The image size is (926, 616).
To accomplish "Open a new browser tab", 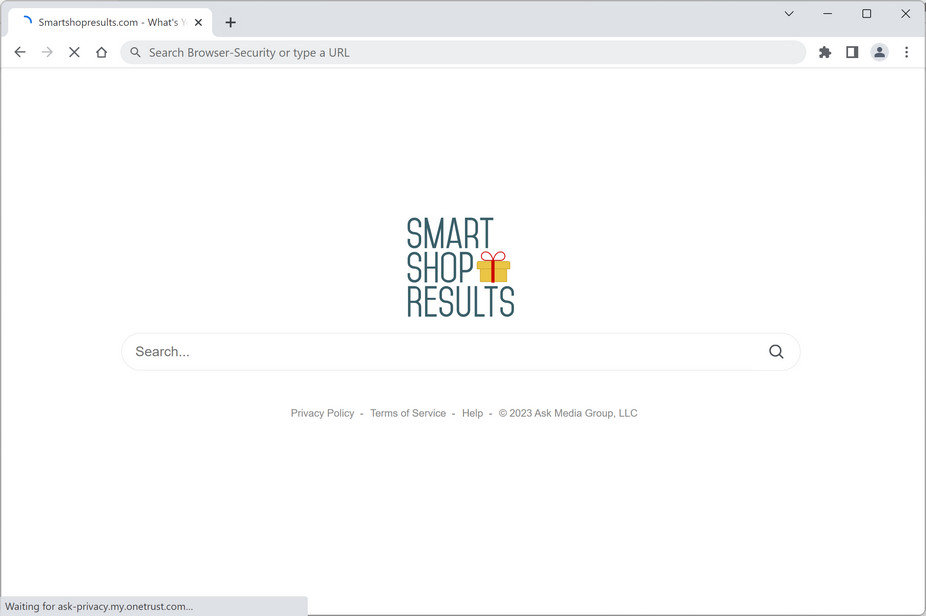I will (x=230, y=21).
